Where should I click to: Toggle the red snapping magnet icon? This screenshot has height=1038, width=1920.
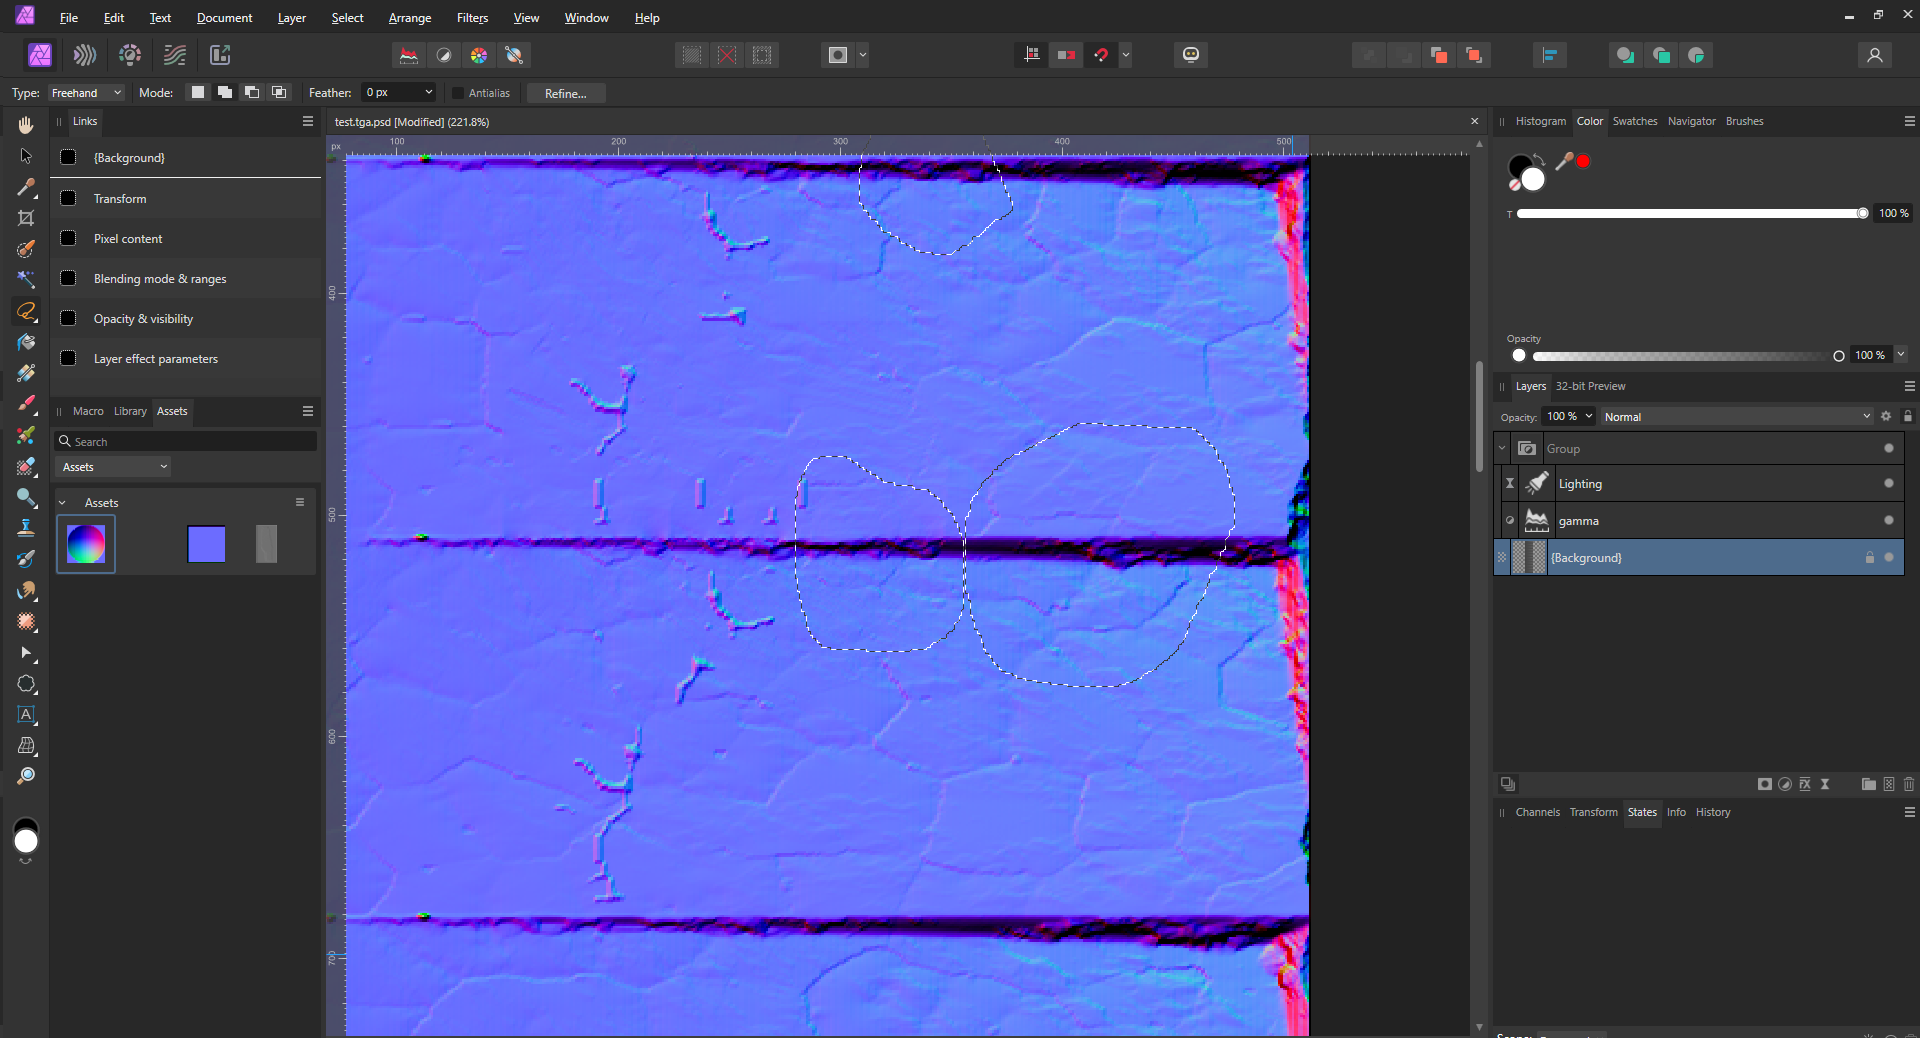pos(1101,55)
